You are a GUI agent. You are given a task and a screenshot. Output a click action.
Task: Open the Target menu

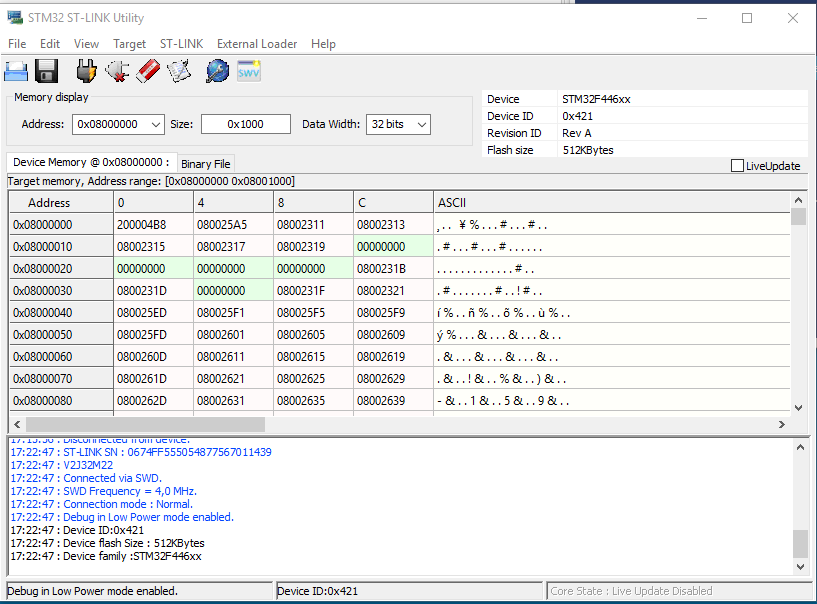coord(129,44)
